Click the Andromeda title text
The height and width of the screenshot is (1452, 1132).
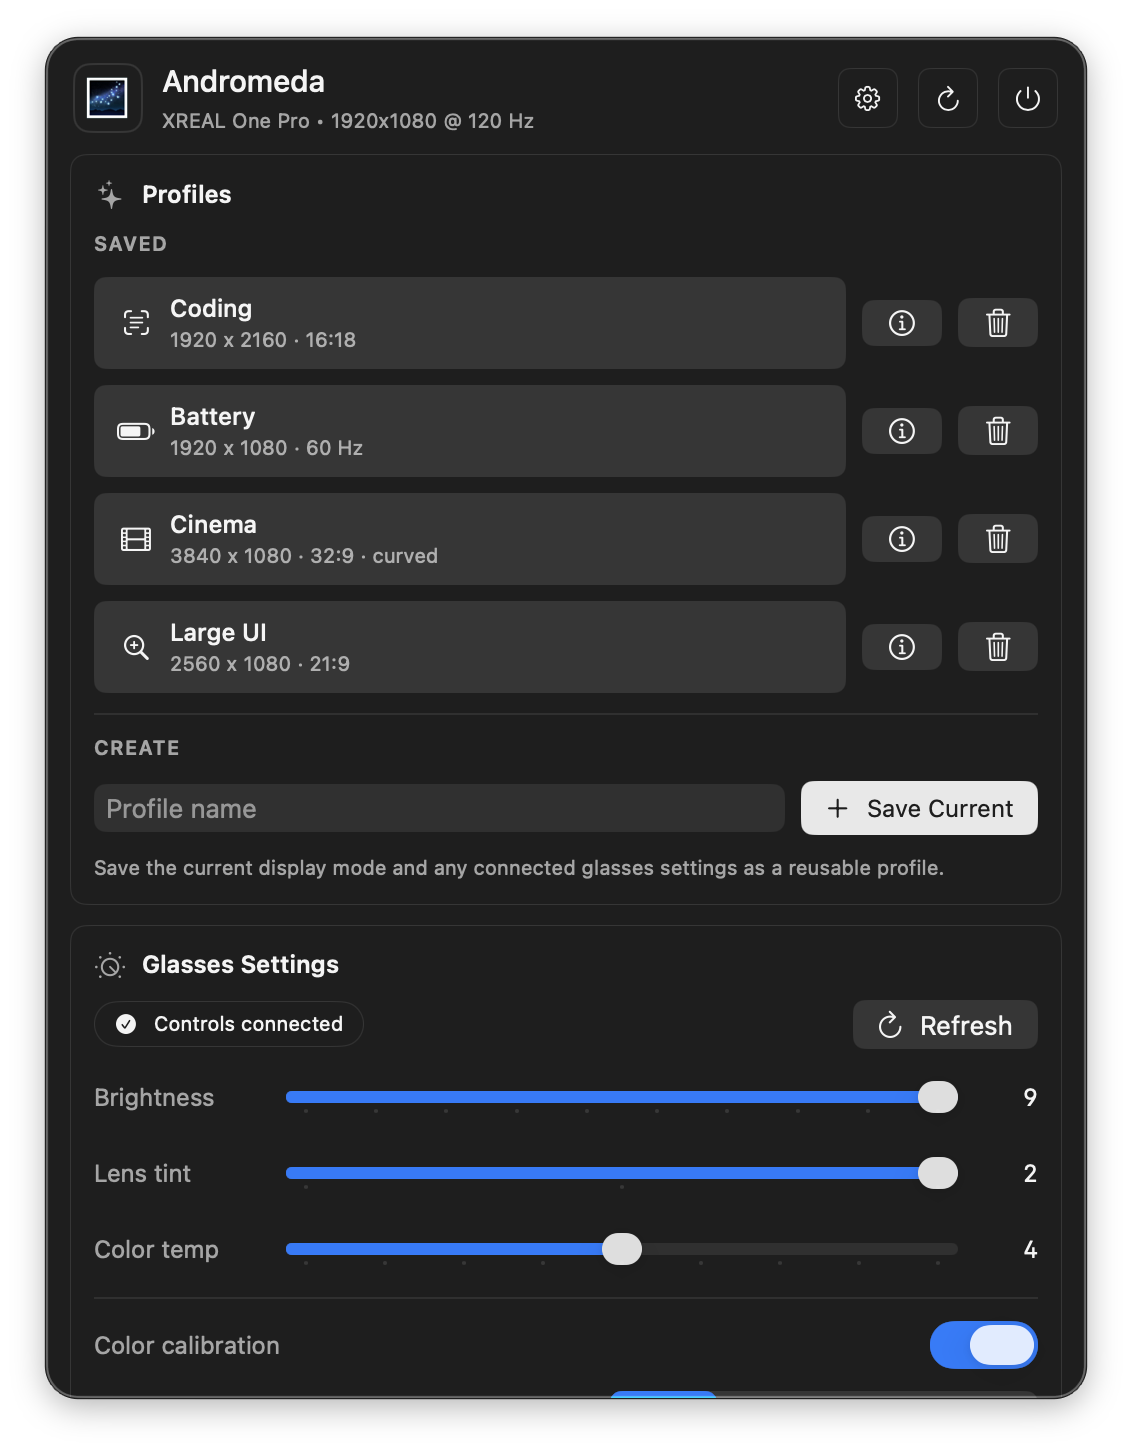click(x=244, y=81)
